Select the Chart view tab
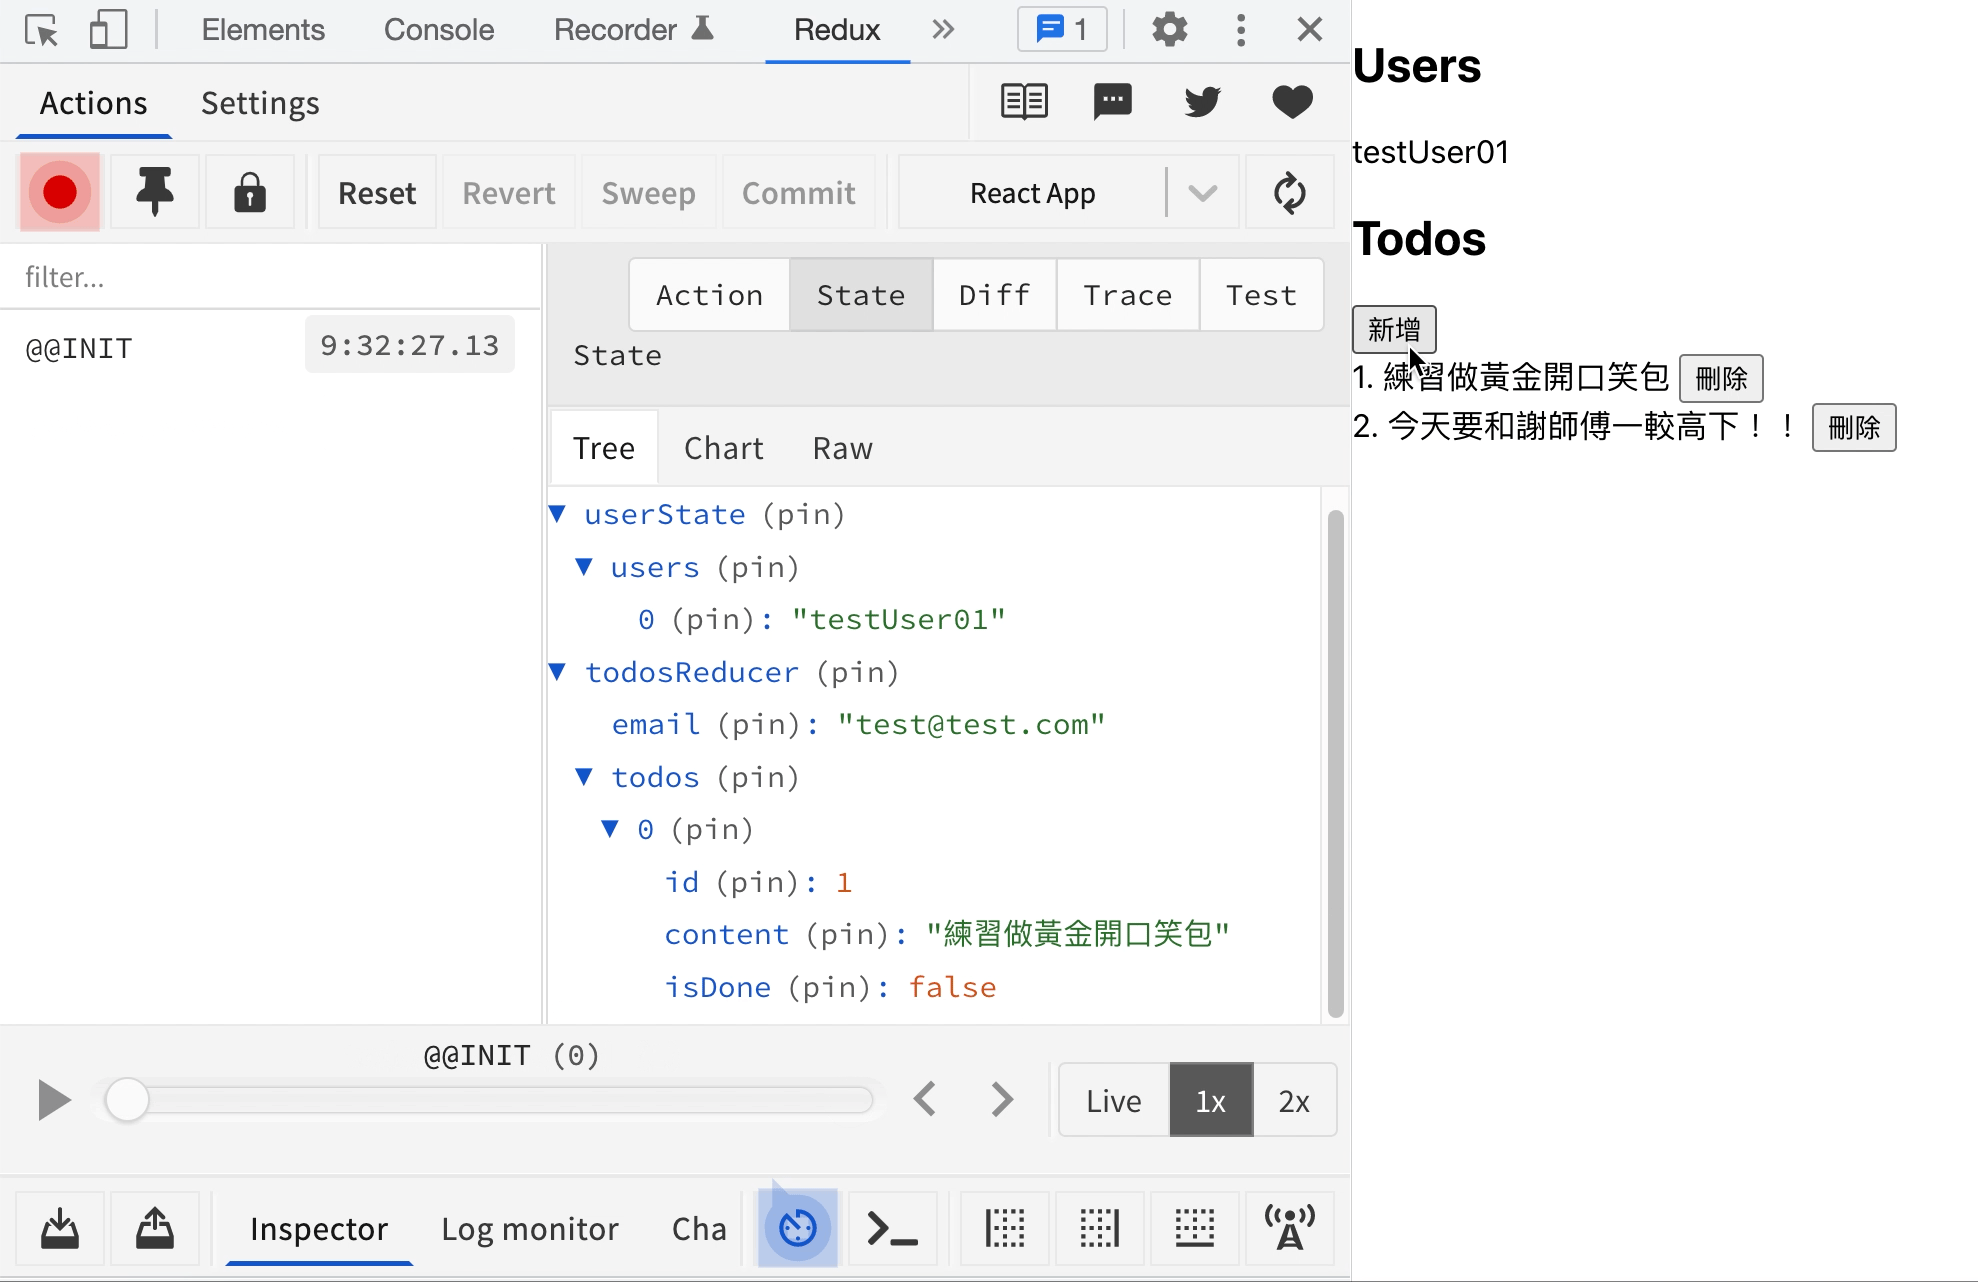 click(724, 448)
